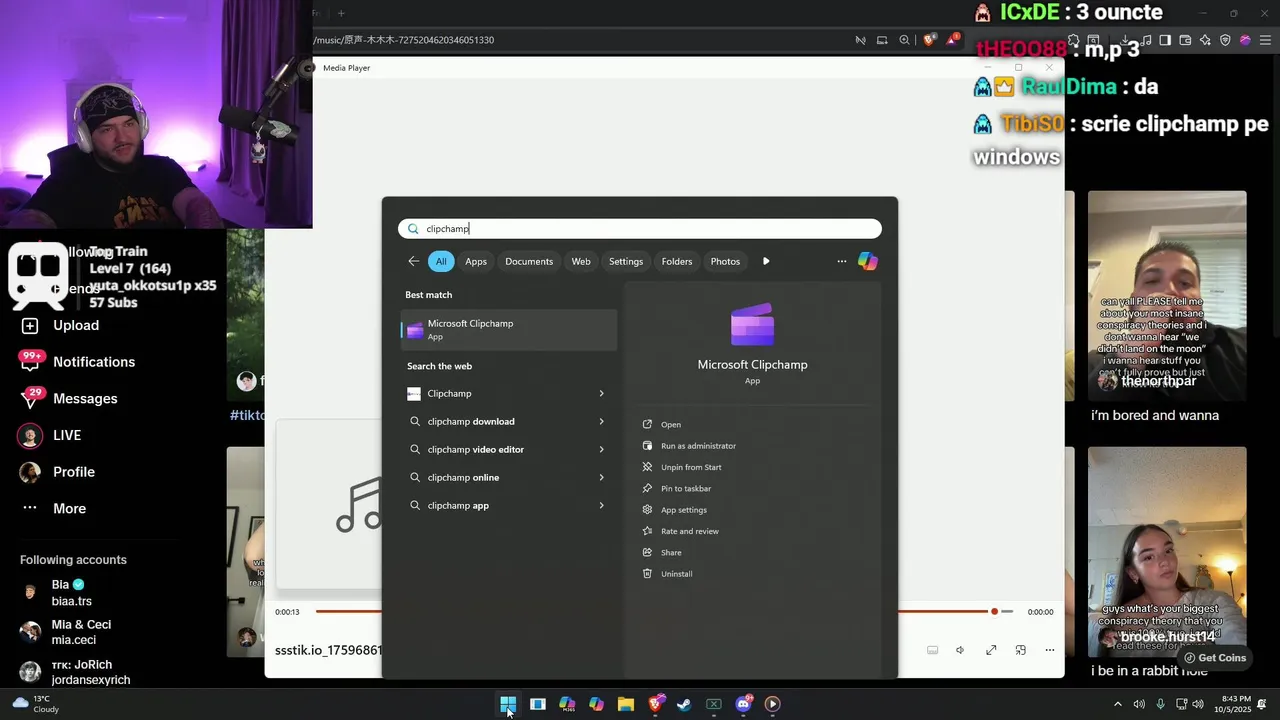
Task: Open the search options three-dot menu
Action: point(841,261)
